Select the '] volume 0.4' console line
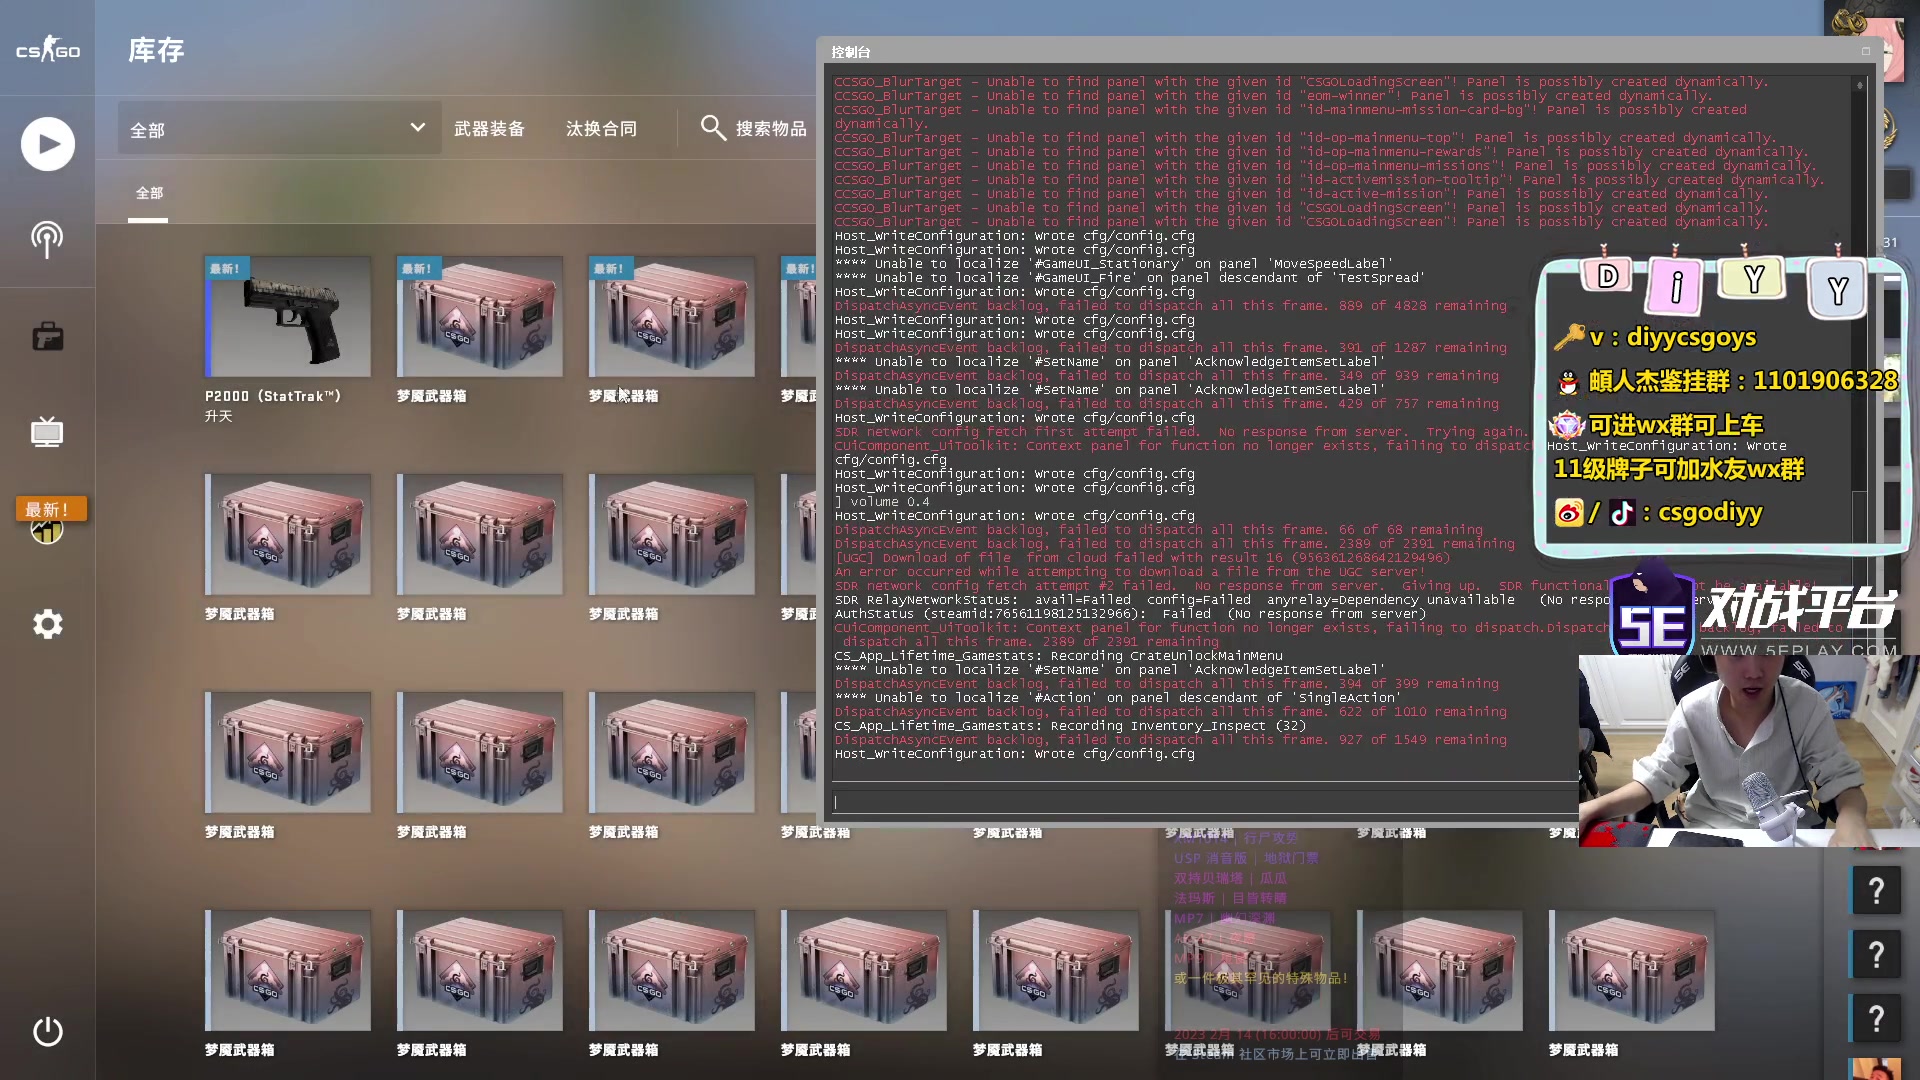Viewport: 1920px width, 1080px height. (882, 502)
